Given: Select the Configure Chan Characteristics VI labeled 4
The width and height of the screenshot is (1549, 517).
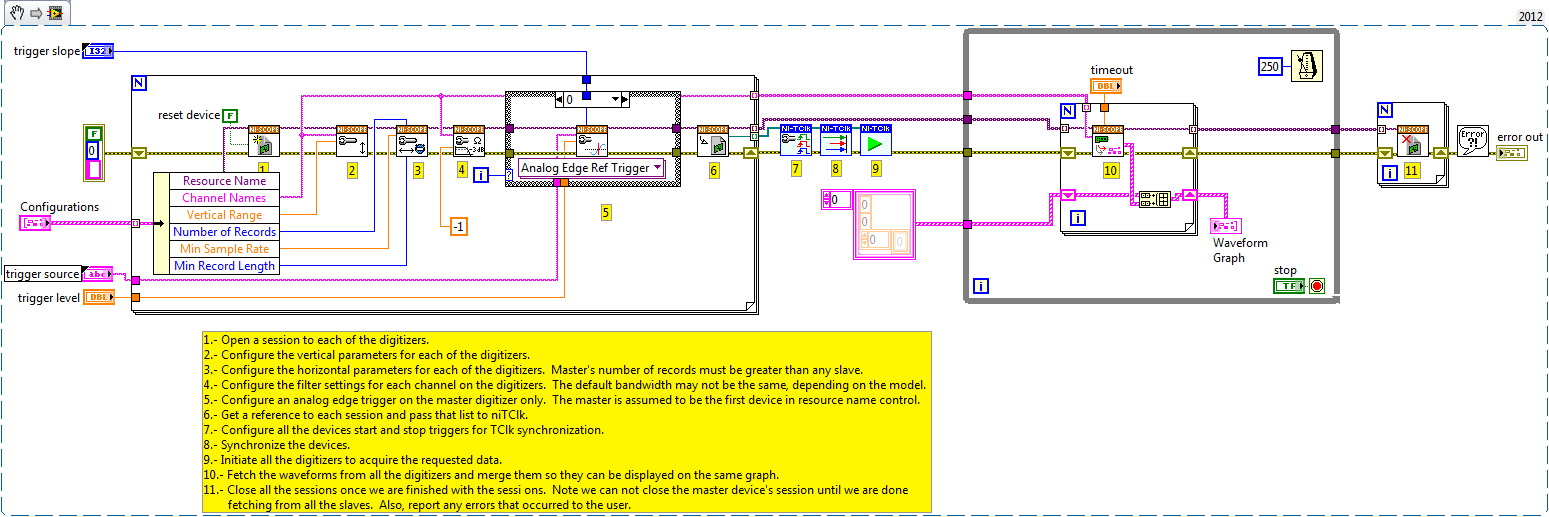Looking at the screenshot, I should (469, 141).
